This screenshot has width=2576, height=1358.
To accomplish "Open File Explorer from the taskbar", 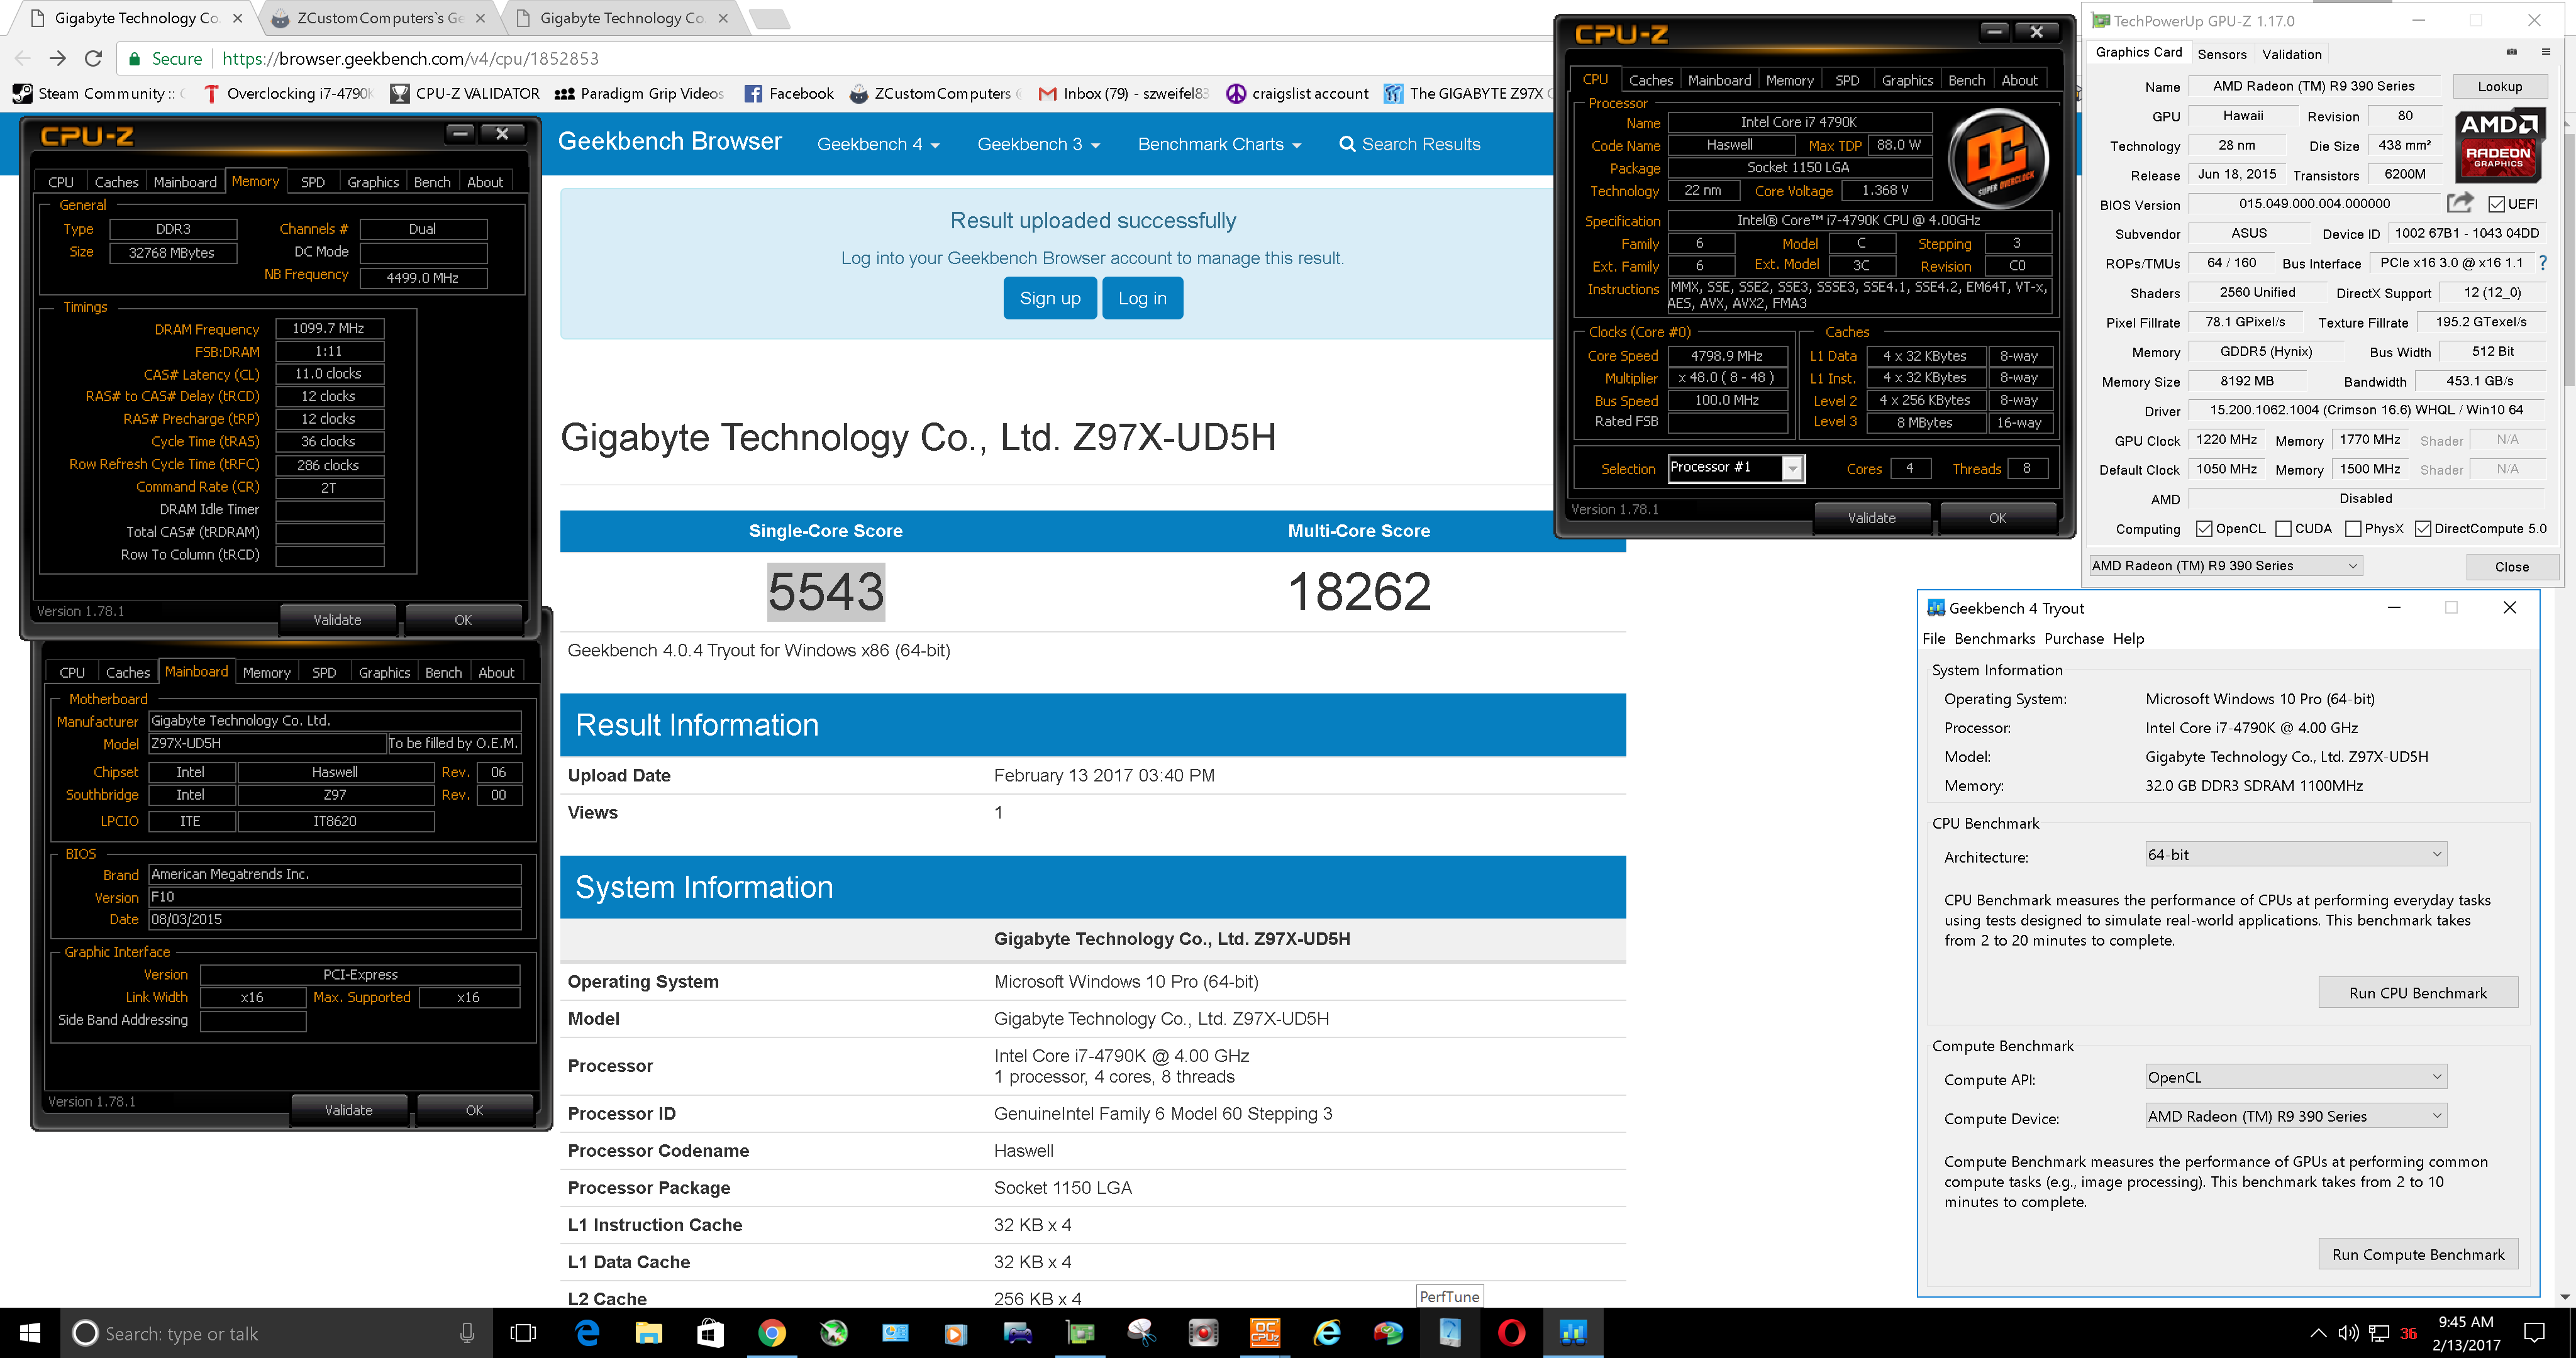I will click(x=649, y=1333).
